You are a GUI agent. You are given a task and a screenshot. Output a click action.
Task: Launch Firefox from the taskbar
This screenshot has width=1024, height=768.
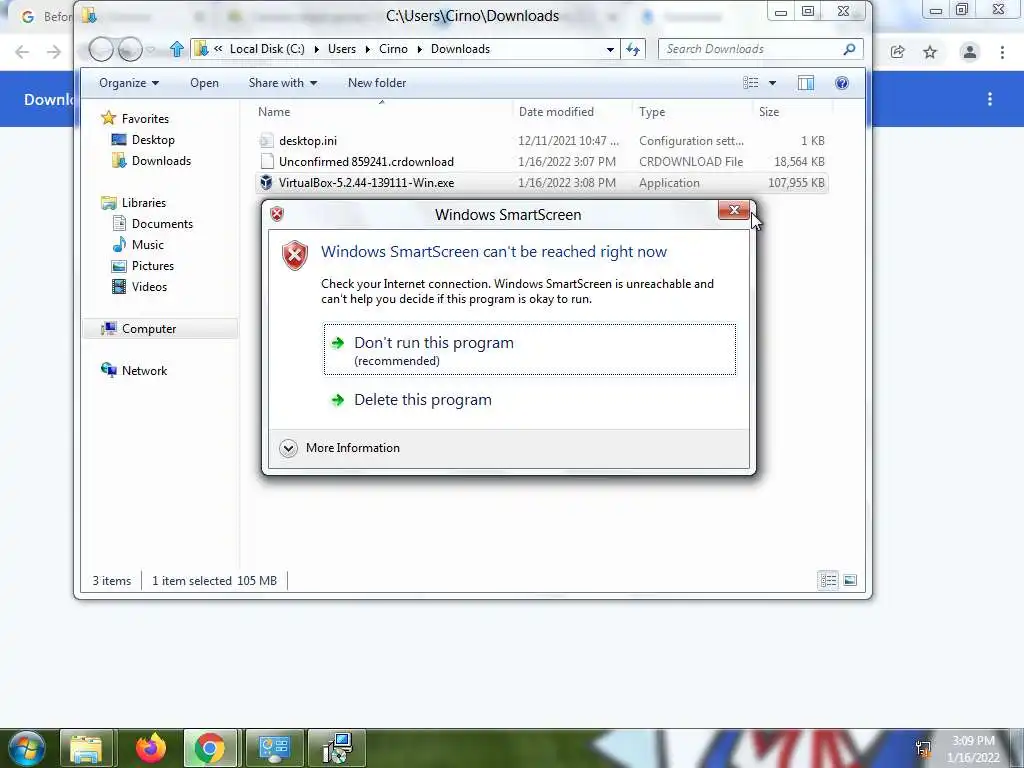151,748
